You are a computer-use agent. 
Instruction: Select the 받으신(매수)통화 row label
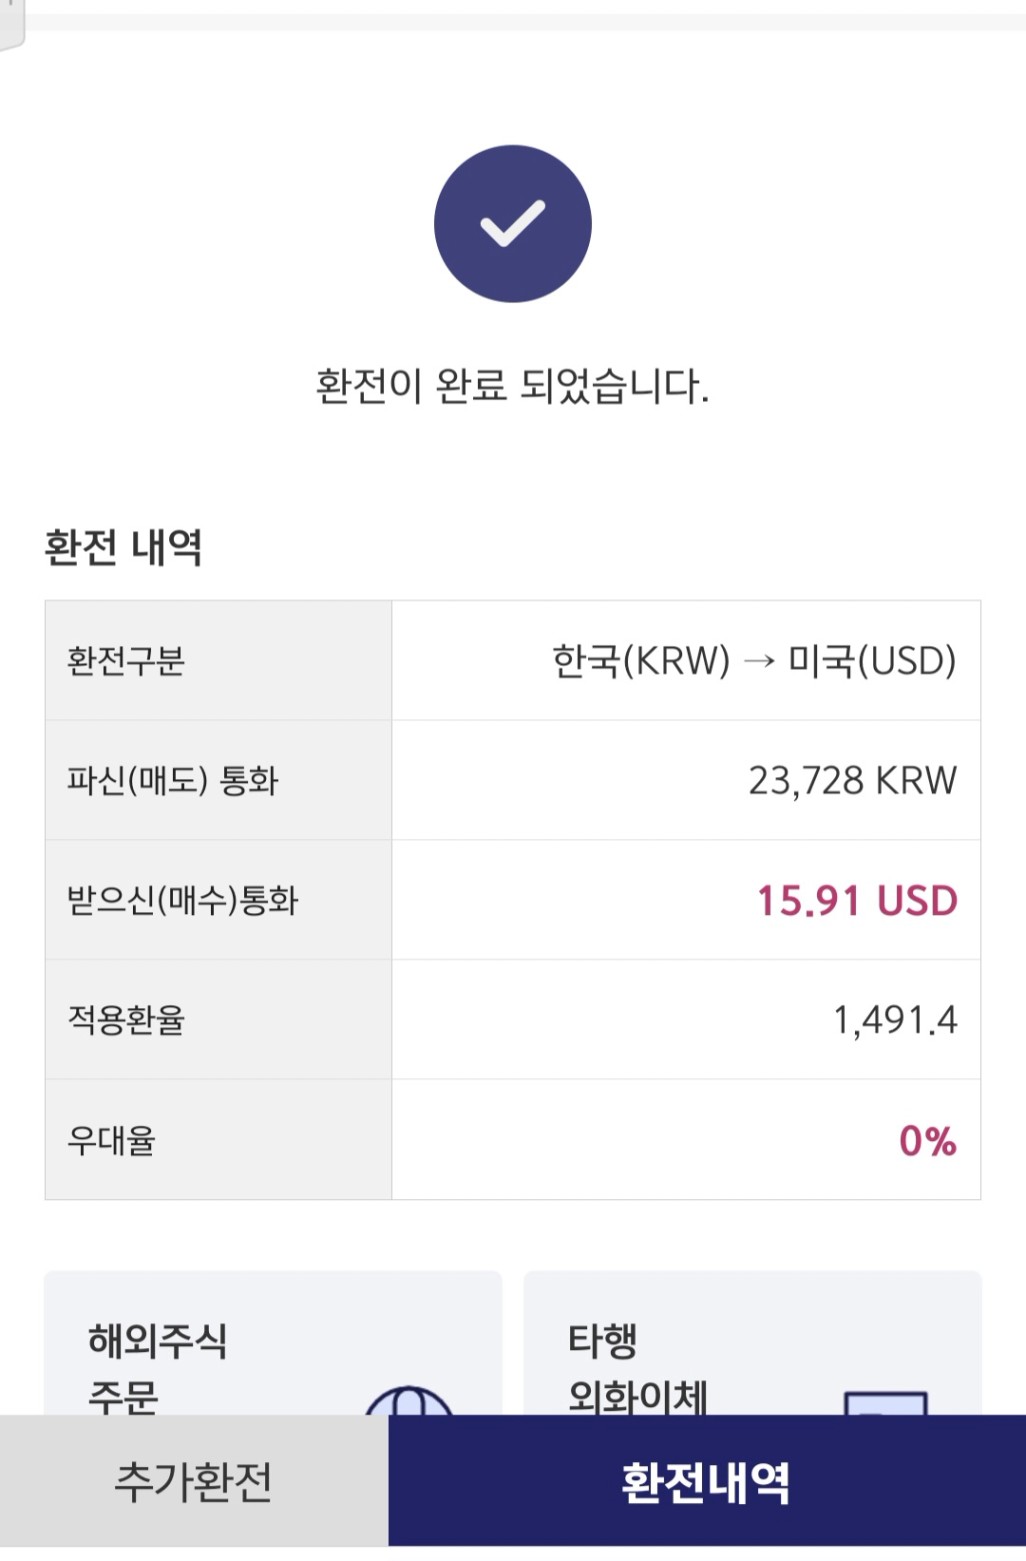[x=182, y=900]
